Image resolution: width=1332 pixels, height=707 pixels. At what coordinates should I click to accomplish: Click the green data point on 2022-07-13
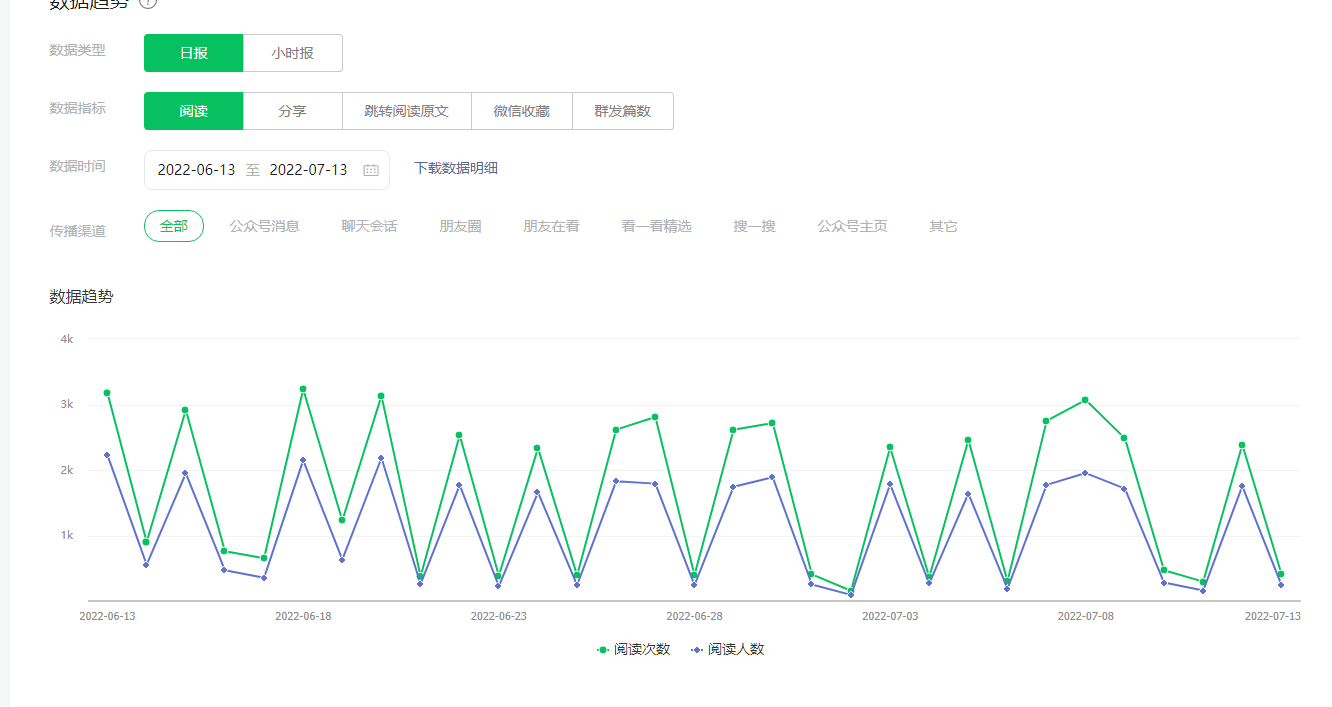pyautogui.click(x=1281, y=574)
